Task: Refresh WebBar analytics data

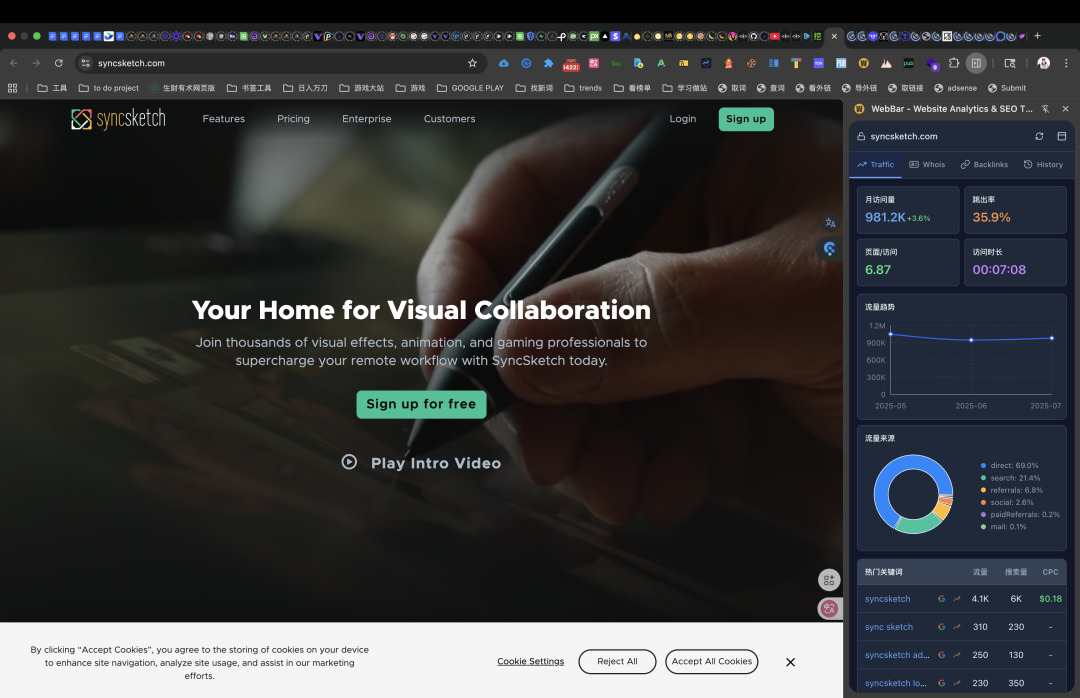Action: (1039, 136)
